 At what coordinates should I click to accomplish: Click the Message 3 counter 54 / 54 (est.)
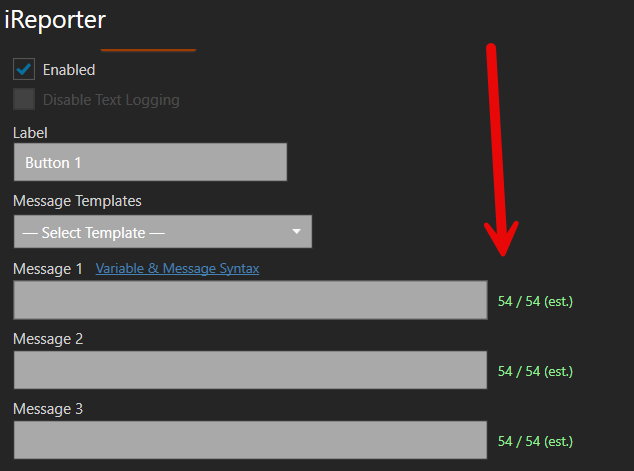(x=535, y=441)
